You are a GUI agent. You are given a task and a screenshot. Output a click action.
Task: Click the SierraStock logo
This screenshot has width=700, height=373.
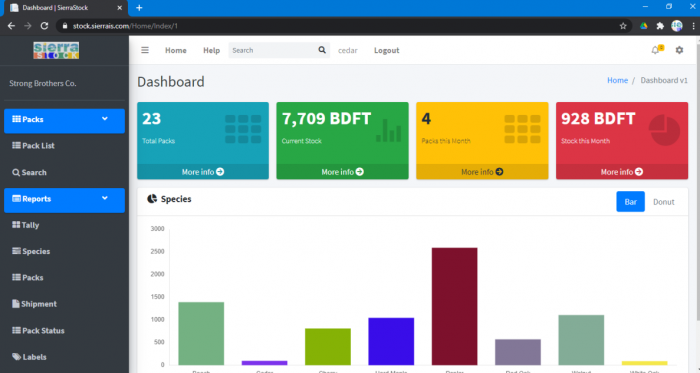(x=56, y=50)
